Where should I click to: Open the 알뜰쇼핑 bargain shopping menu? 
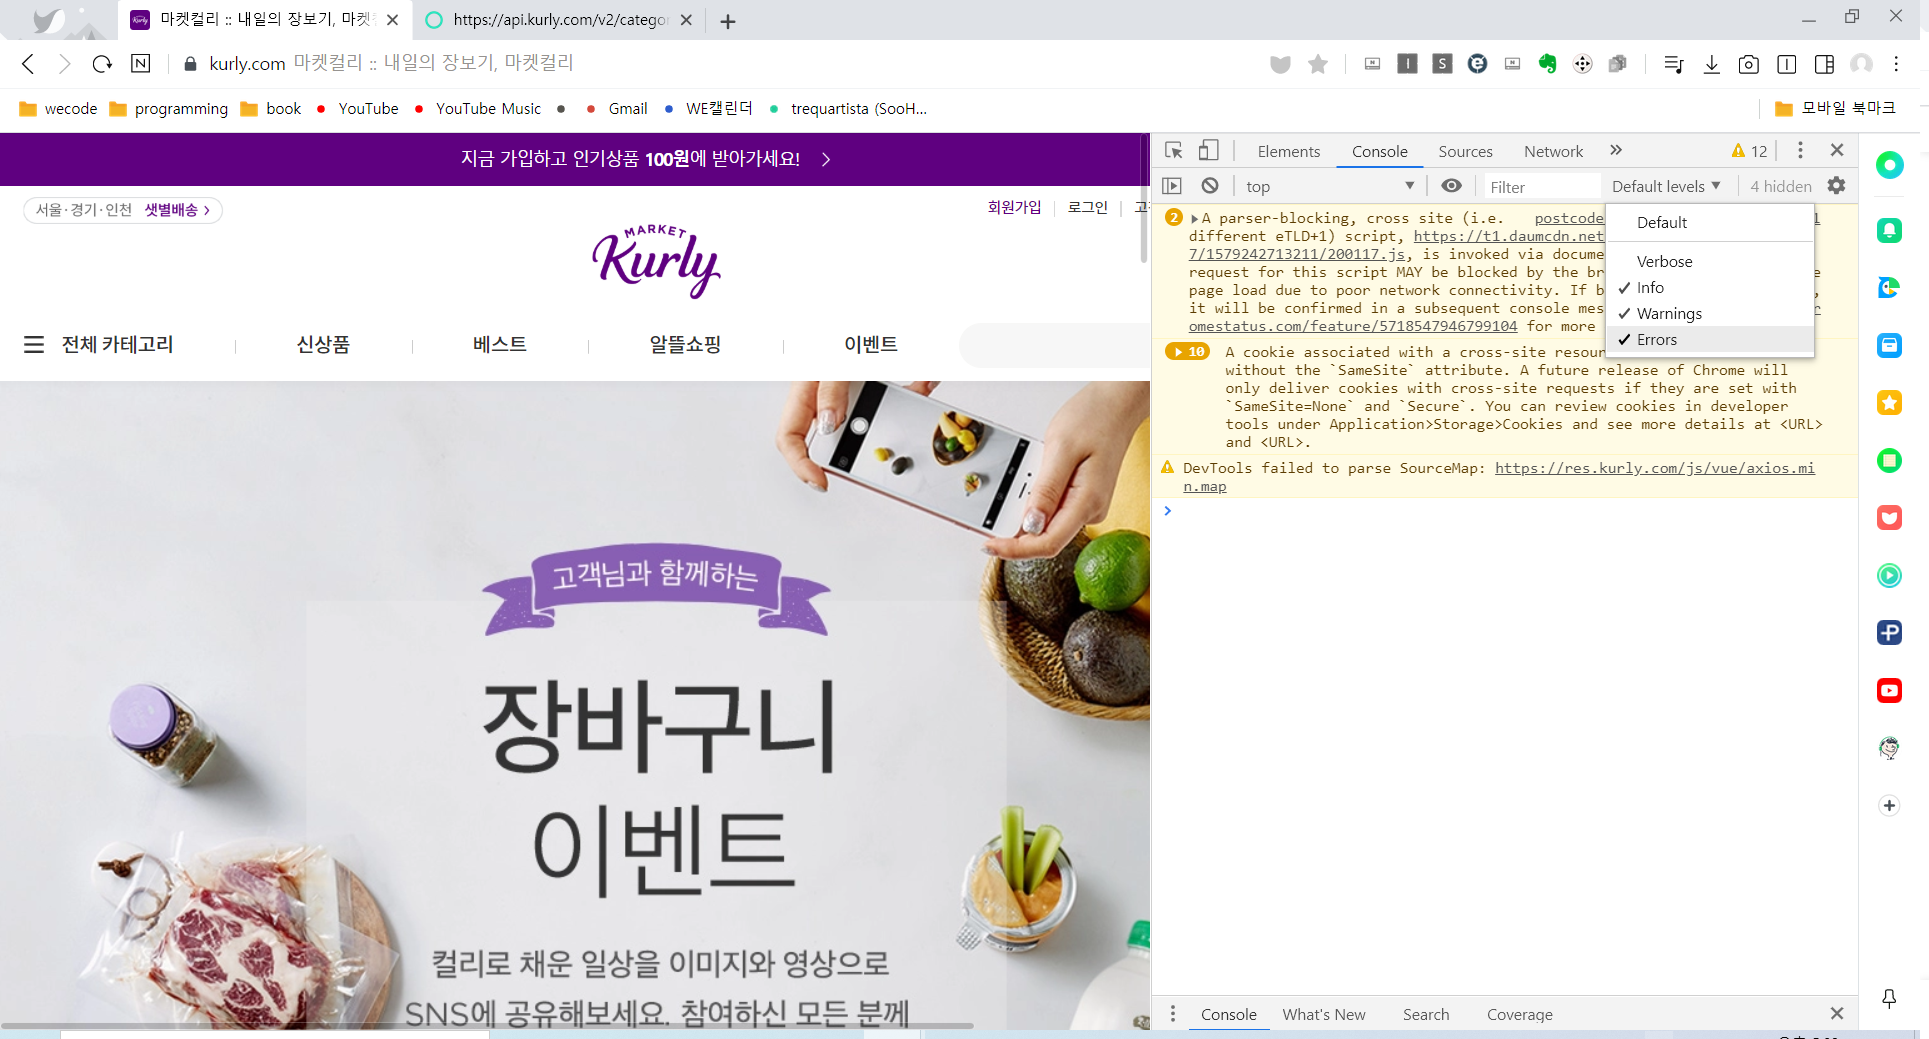click(x=685, y=344)
